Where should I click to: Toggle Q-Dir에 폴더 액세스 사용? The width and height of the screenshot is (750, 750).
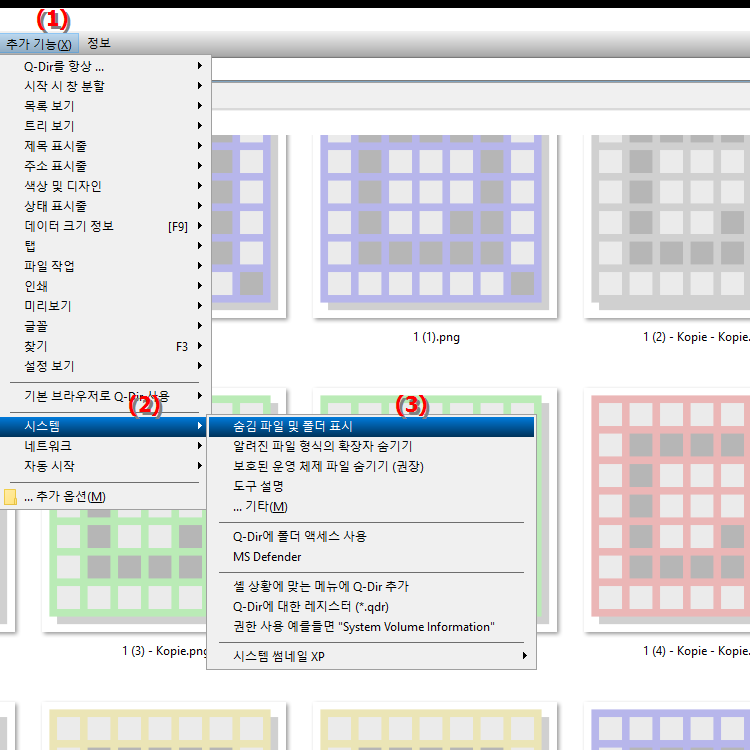tap(371, 537)
